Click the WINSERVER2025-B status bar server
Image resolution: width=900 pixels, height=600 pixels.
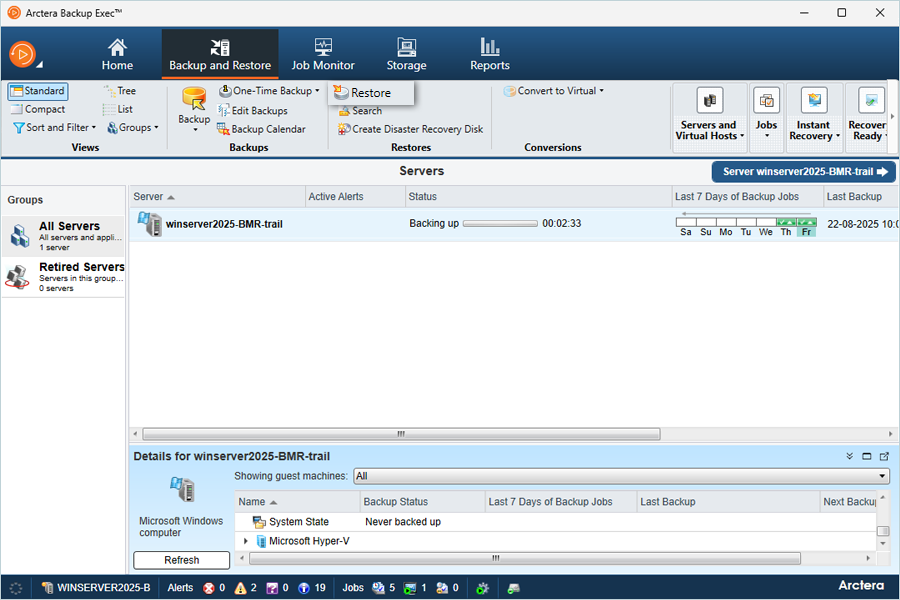tap(96, 587)
